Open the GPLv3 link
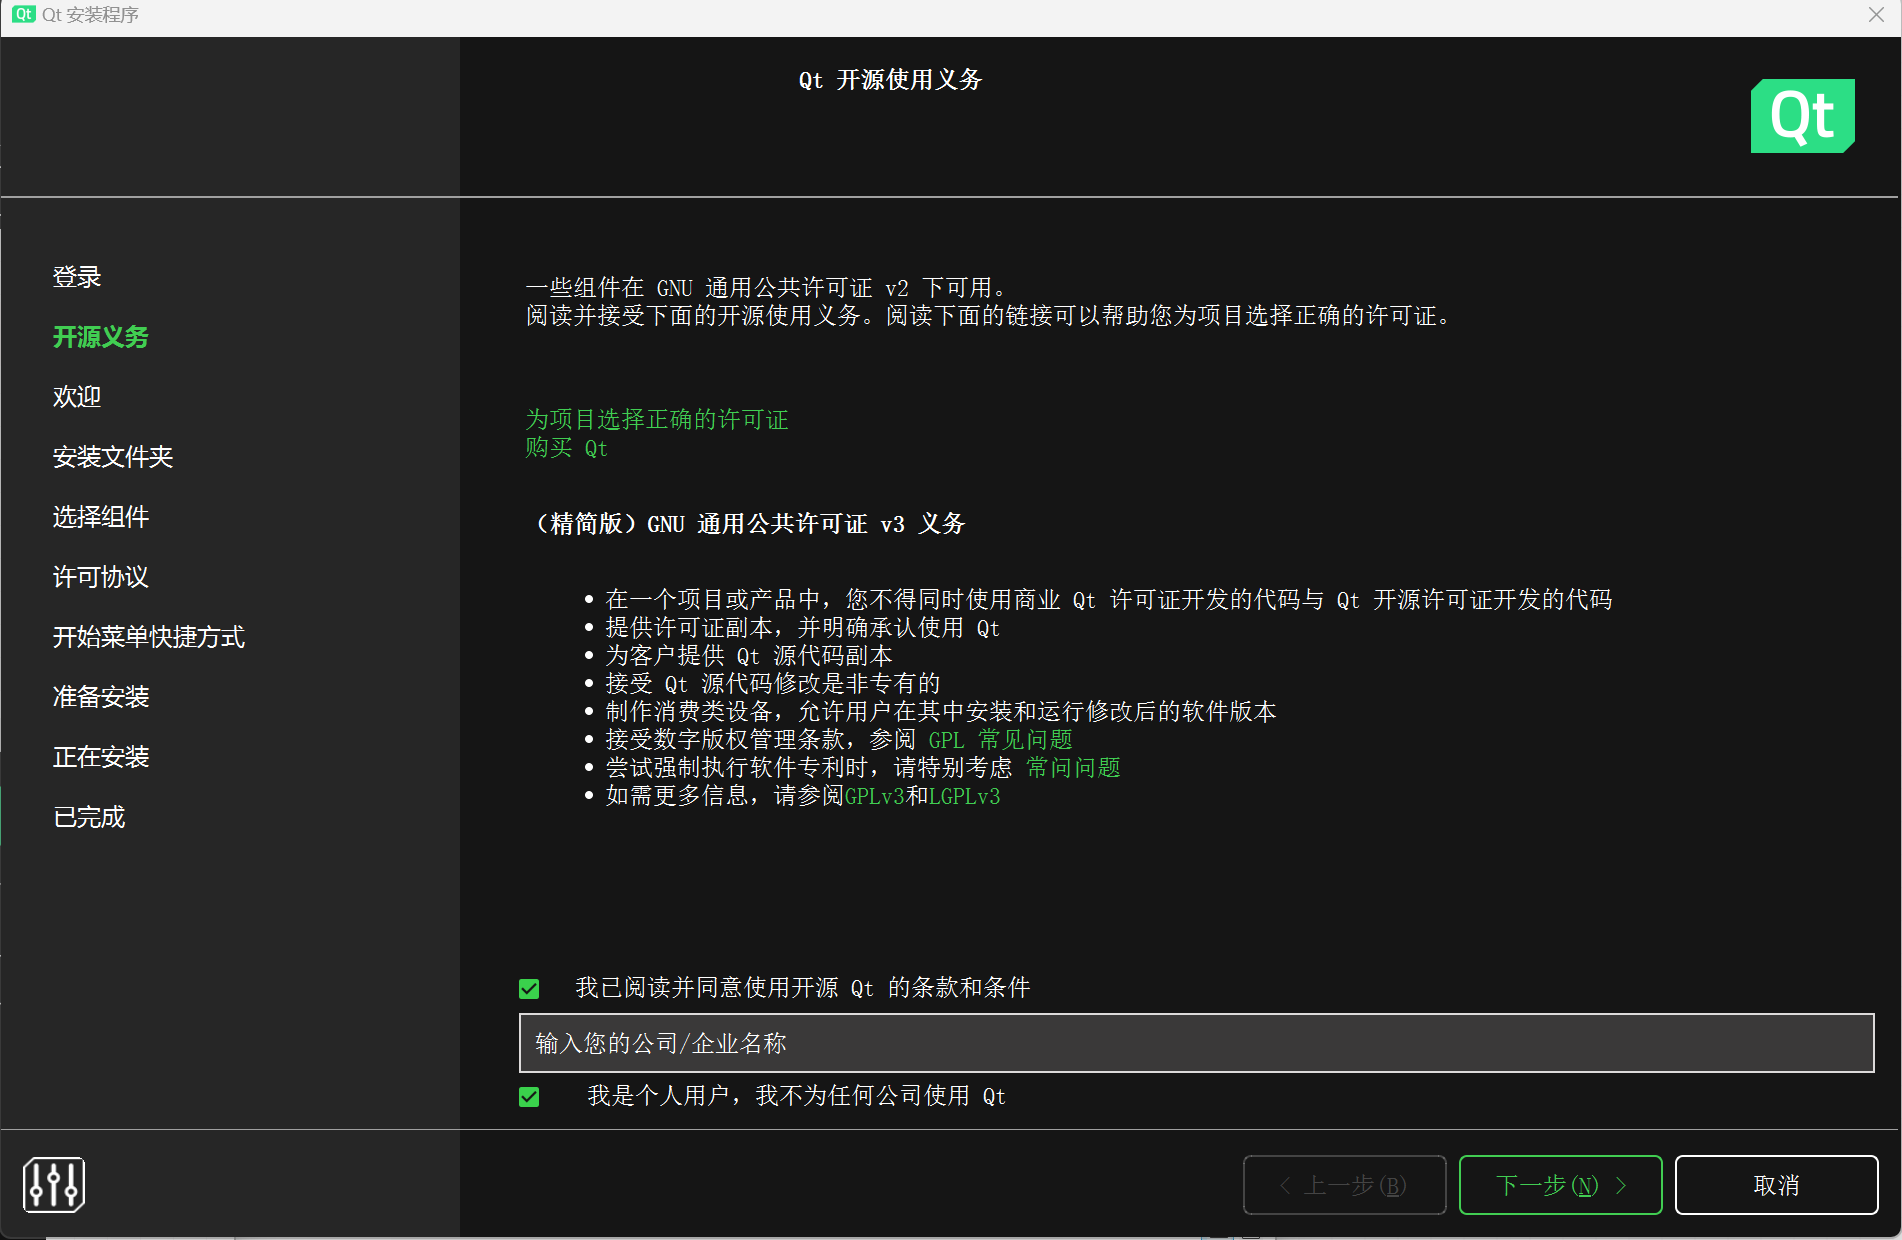 [874, 797]
